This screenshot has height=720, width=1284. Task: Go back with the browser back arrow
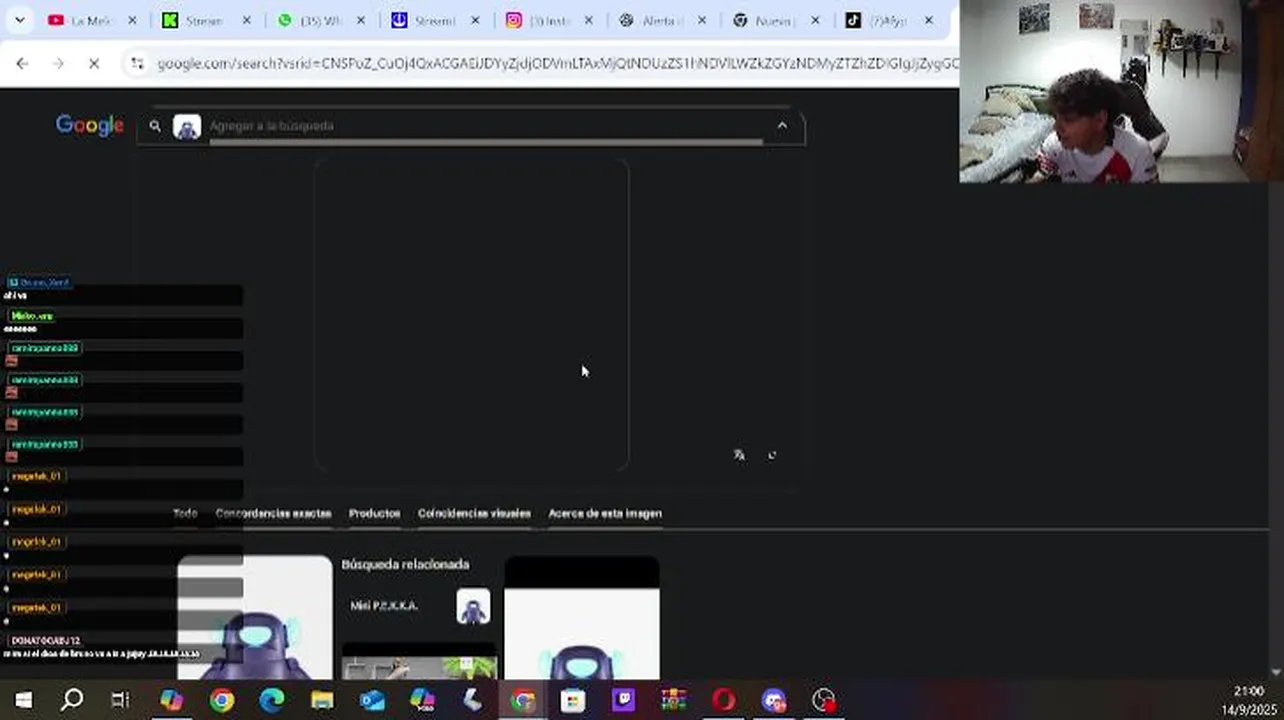click(22, 63)
